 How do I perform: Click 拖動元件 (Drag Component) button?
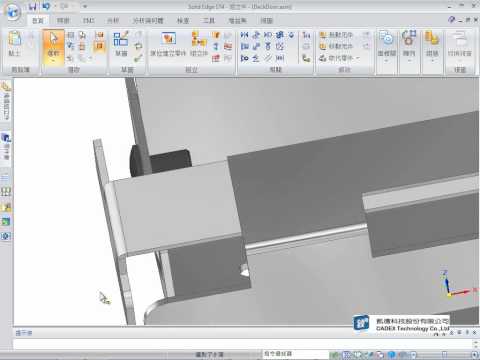click(x=336, y=35)
